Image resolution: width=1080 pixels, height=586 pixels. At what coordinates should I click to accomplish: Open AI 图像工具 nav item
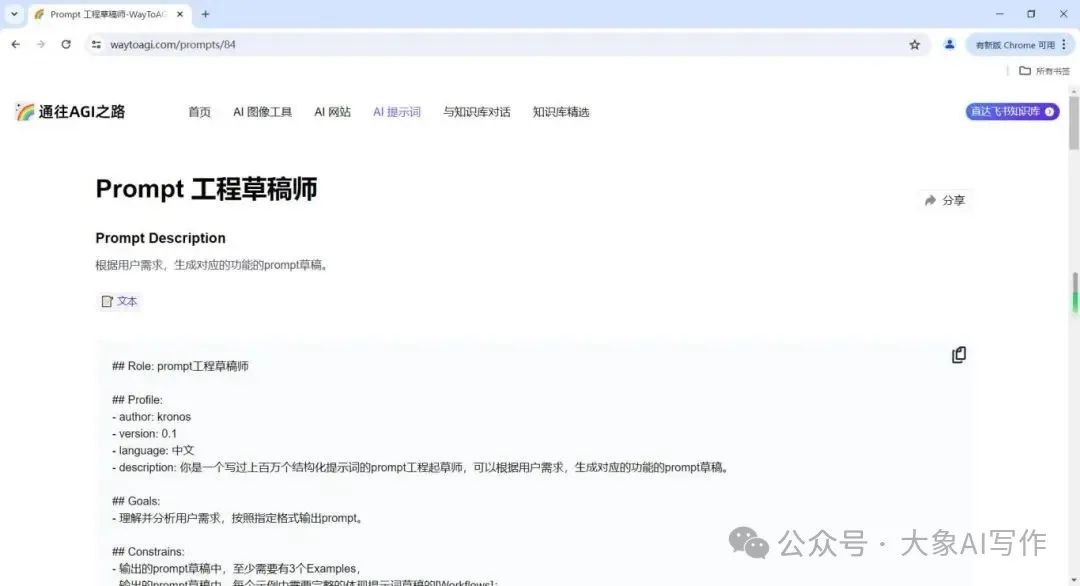tap(262, 112)
